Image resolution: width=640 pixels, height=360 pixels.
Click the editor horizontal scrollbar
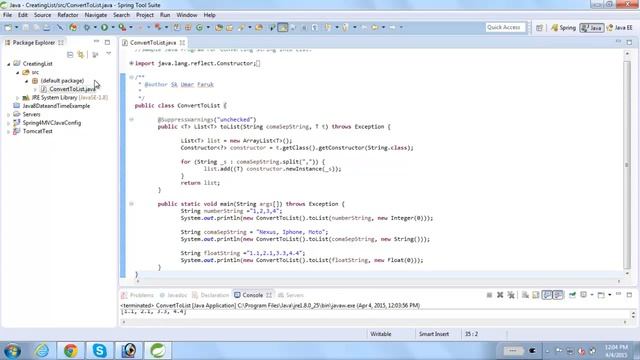coord(378,281)
